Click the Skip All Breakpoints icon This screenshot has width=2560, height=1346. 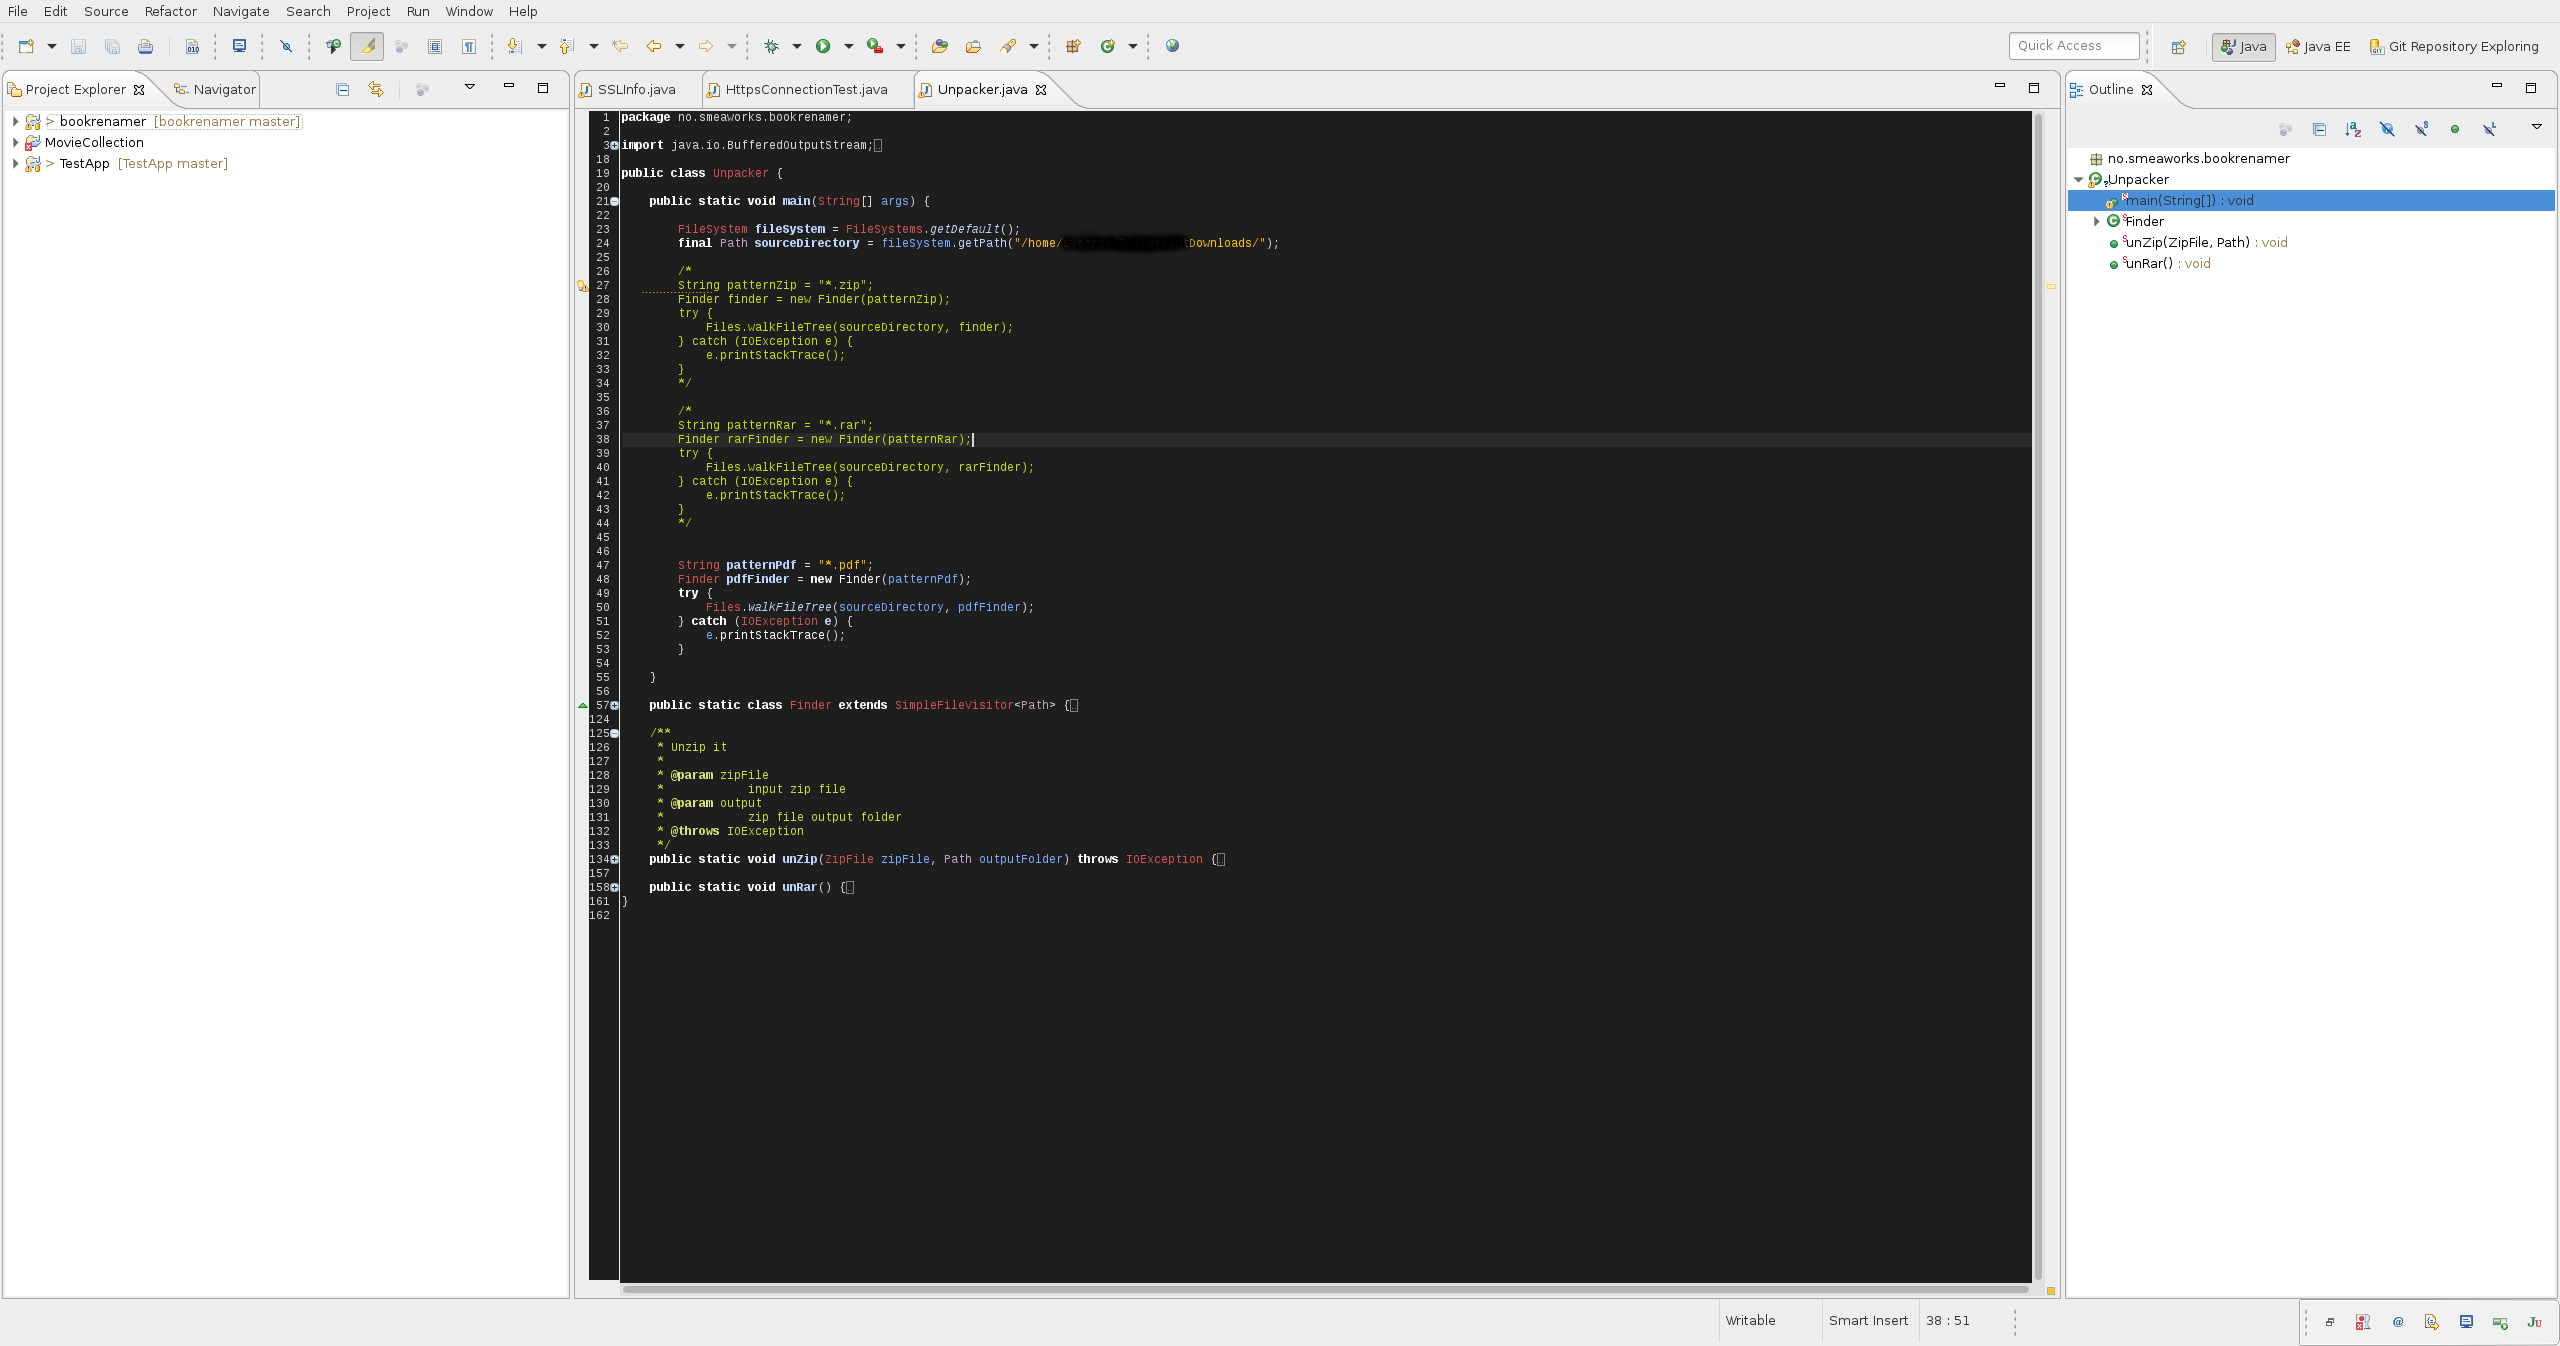point(286,46)
